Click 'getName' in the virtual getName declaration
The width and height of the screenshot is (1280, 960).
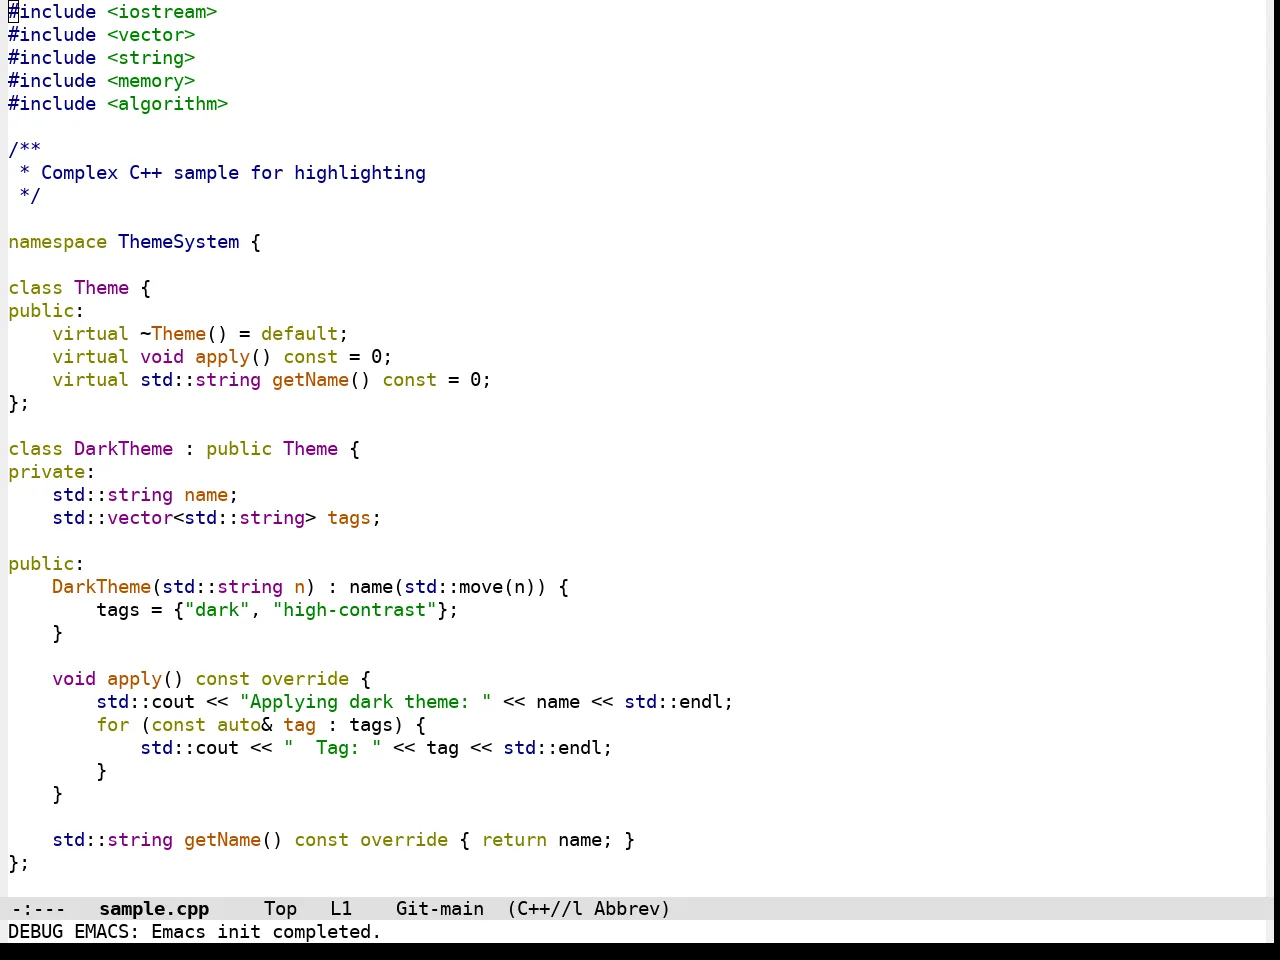pyautogui.click(x=310, y=380)
